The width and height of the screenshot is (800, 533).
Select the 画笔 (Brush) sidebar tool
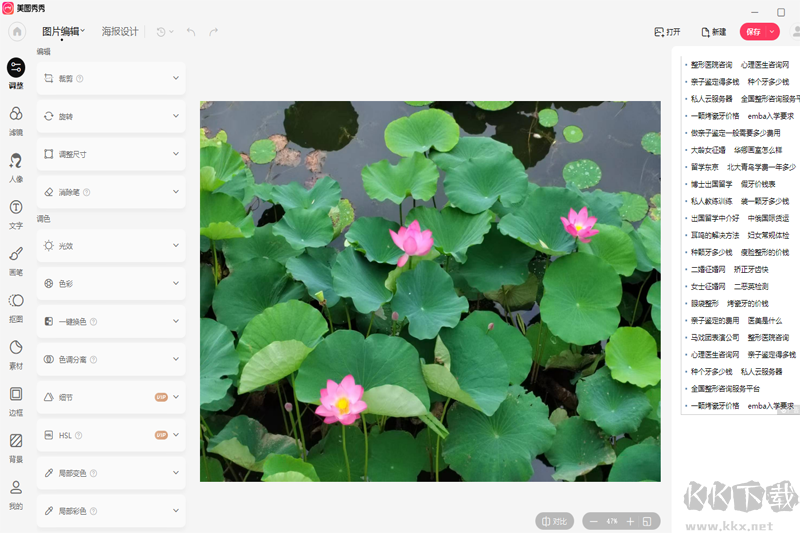point(16,261)
